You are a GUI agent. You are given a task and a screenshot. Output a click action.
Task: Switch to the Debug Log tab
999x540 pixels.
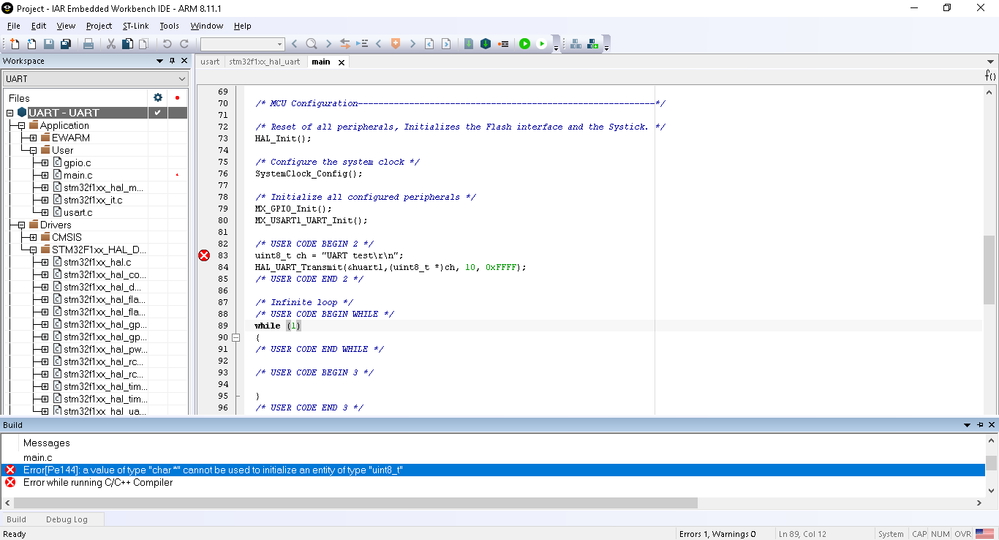pos(66,519)
